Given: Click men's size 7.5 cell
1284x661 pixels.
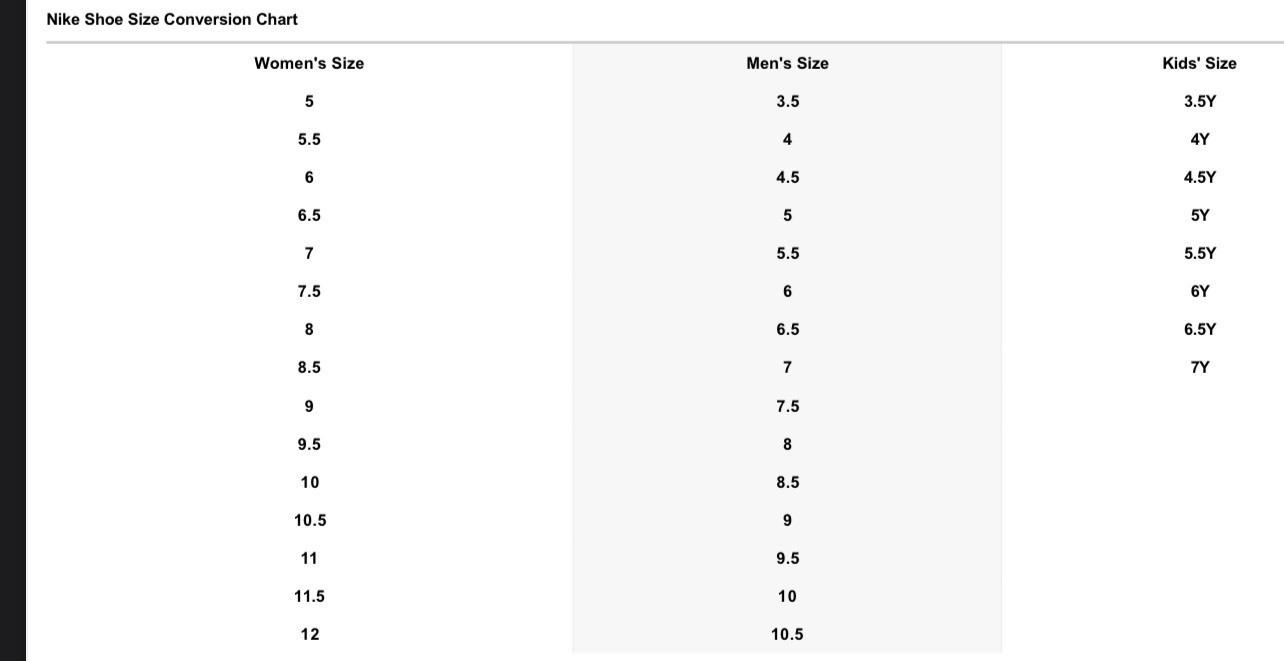Looking at the screenshot, I should tap(787, 406).
